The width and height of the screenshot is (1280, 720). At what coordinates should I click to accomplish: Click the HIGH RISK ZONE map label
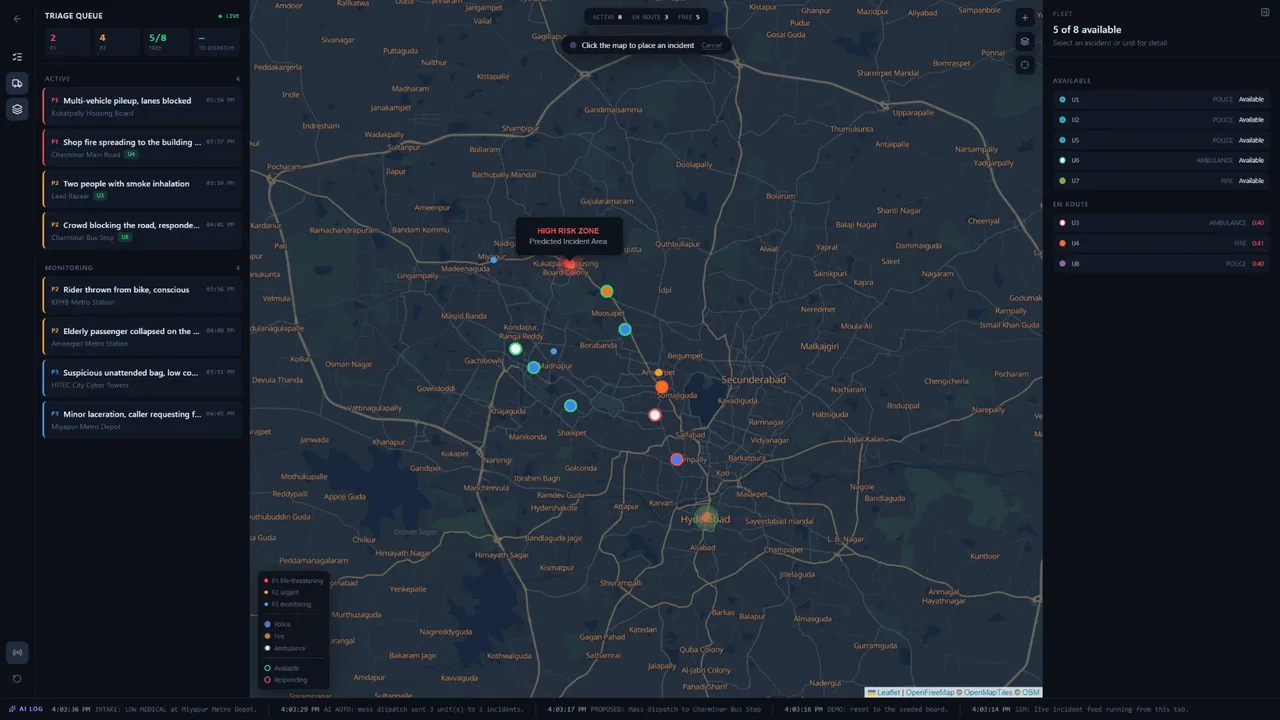click(568, 231)
